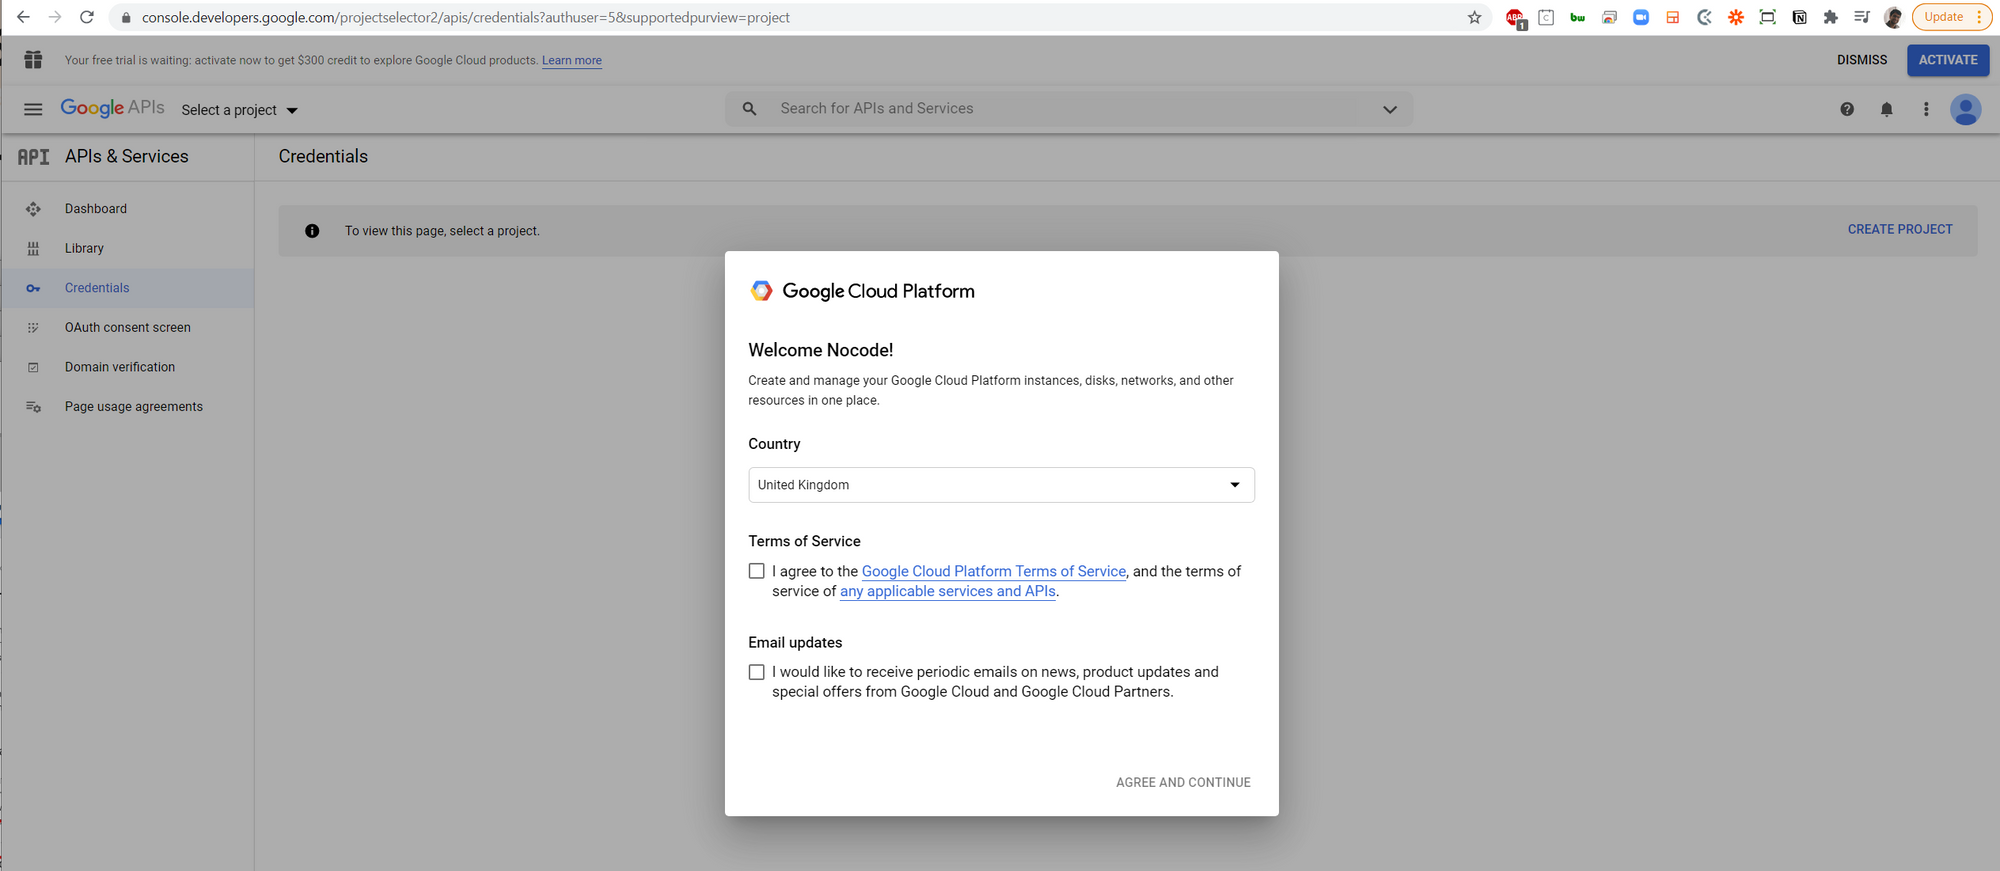Reload the page in browser
Viewport: 2000px width, 871px height.
87,17
